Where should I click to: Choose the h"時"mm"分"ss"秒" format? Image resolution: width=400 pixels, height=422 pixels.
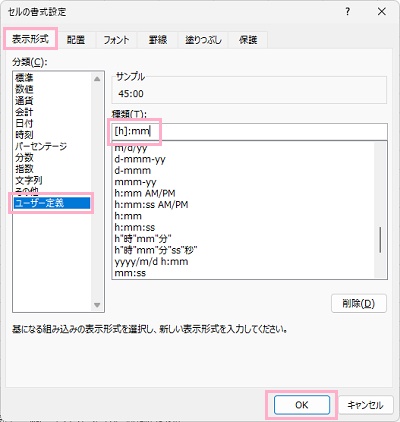(243, 250)
